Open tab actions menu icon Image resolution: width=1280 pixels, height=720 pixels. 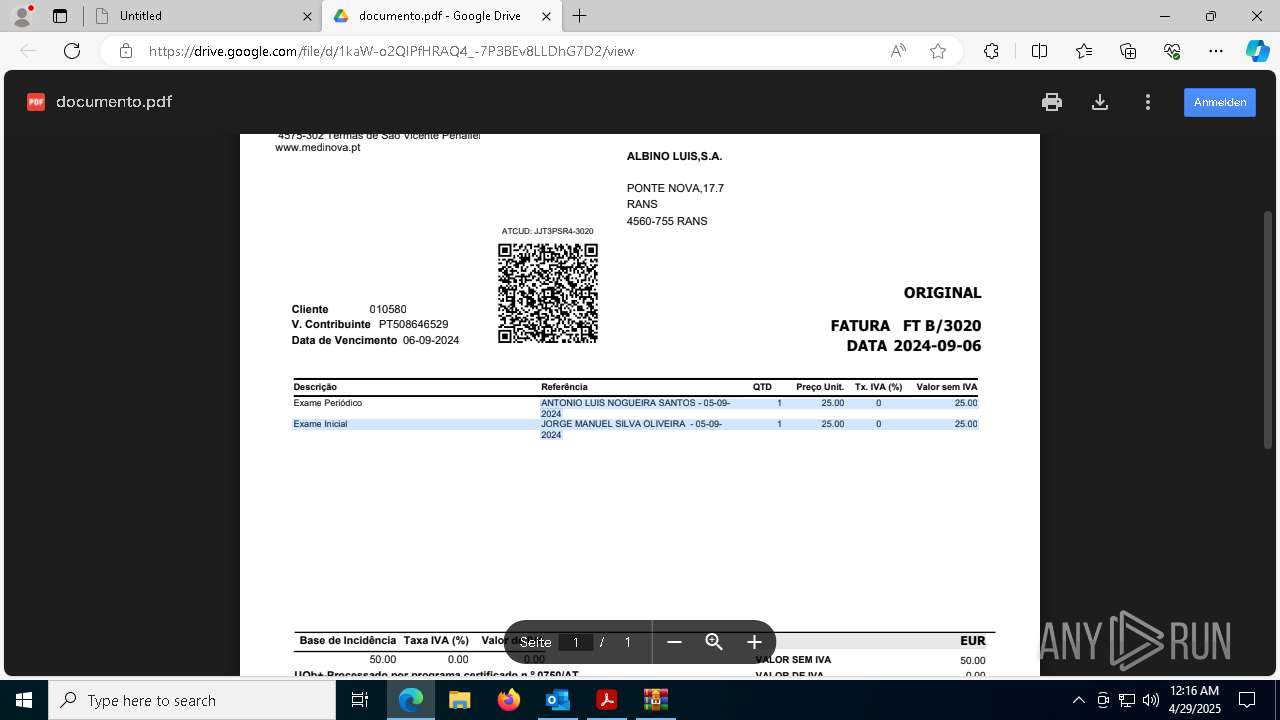tap(60, 16)
